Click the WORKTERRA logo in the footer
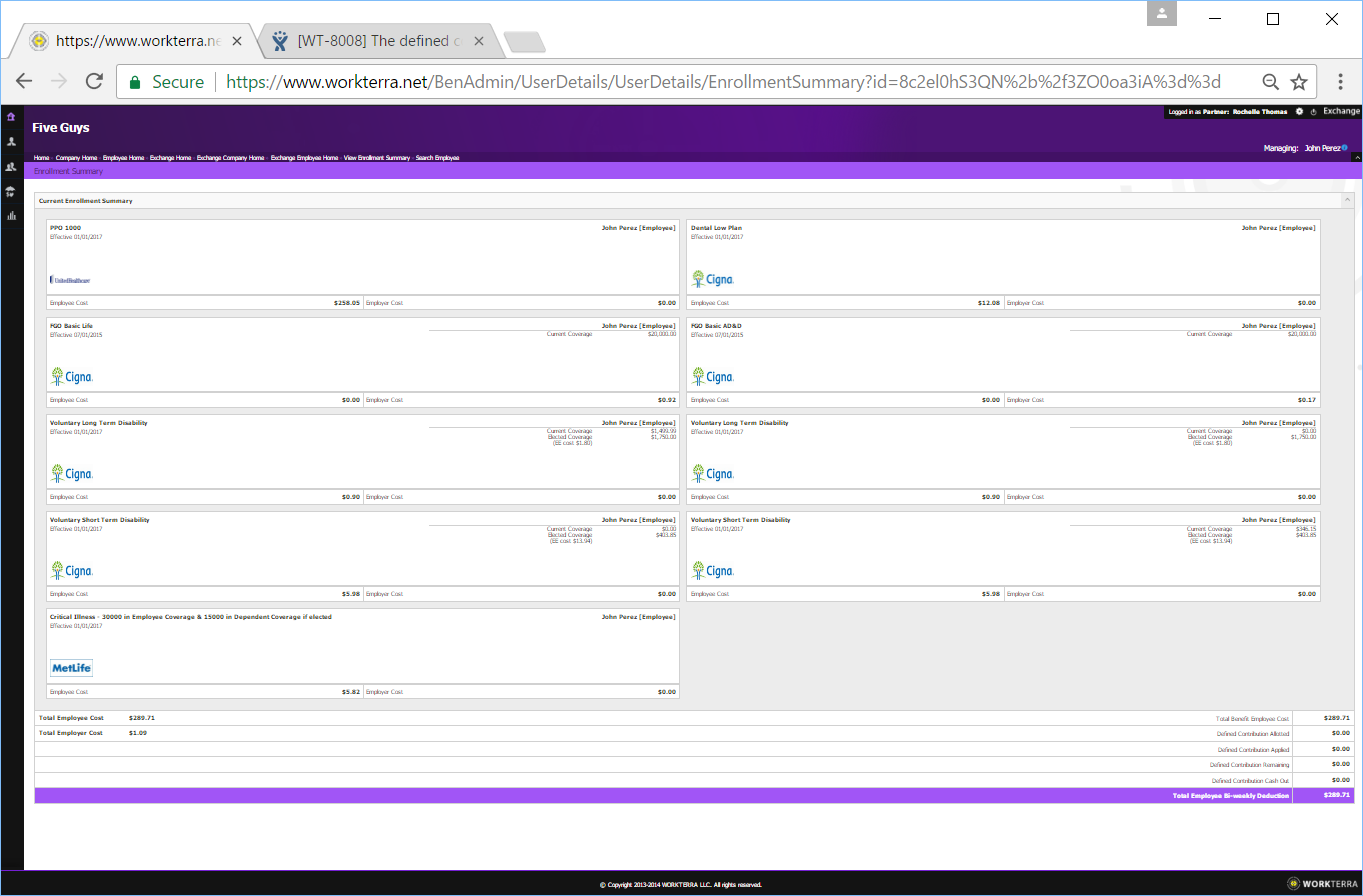The height and width of the screenshot is (896, 1363). point(1322,883)
